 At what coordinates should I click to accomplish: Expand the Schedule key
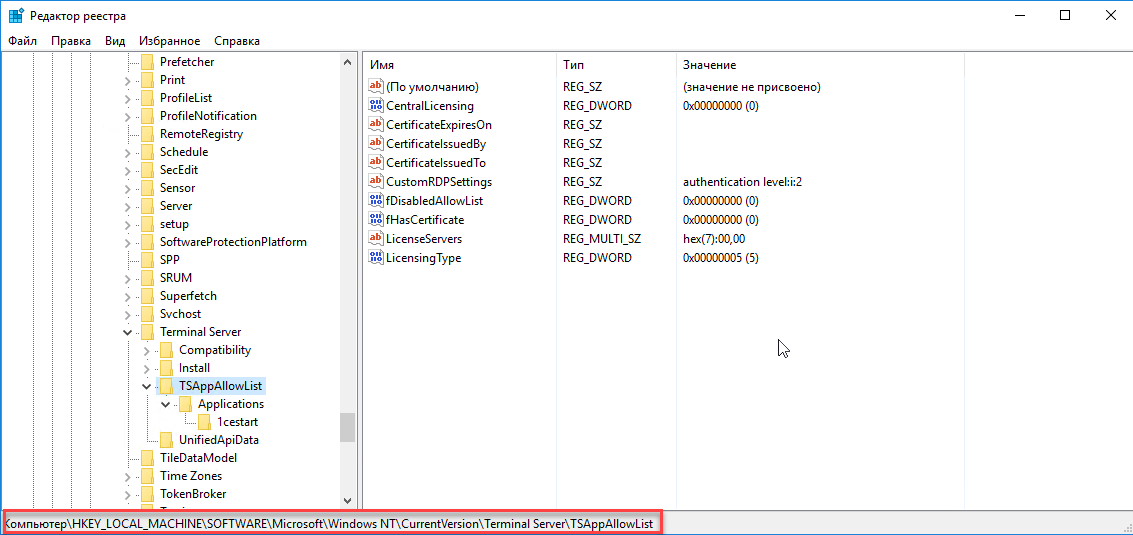pos(128,153)
